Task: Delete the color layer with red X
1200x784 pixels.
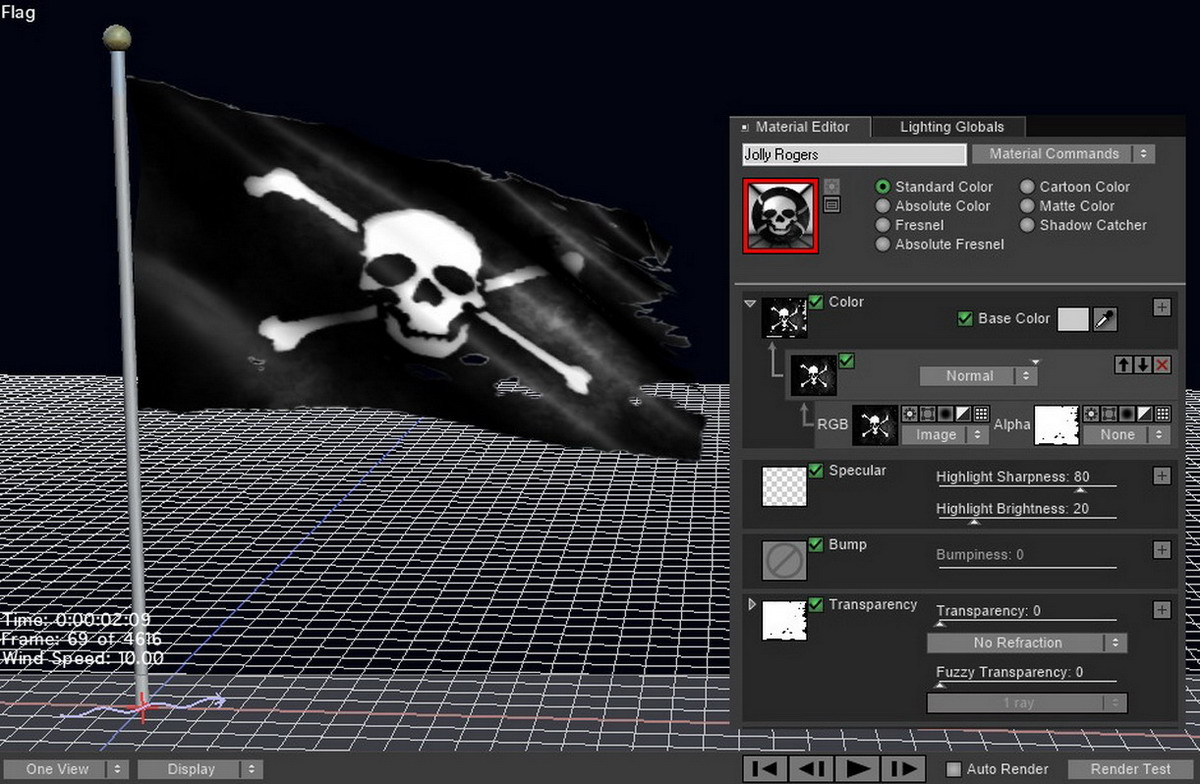Action: coord(1162,366)
